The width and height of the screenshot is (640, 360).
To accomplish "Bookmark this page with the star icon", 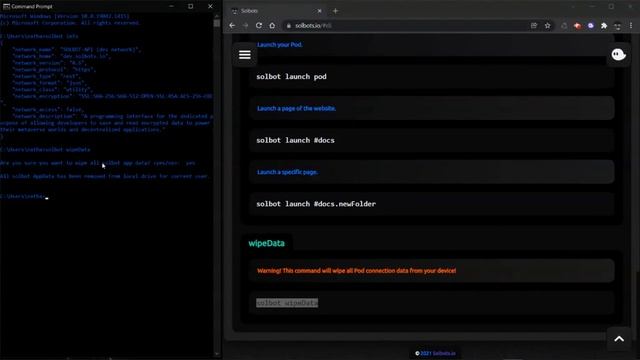I will pyautogui.click(x=547, y=26).
